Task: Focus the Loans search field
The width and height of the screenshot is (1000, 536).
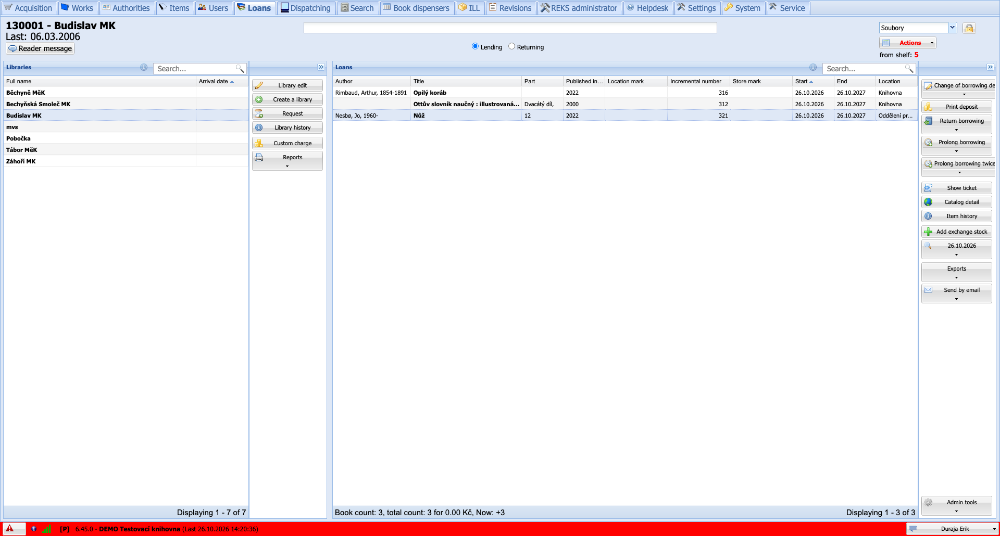Action: pyautogui.click(x=864, y=68)
